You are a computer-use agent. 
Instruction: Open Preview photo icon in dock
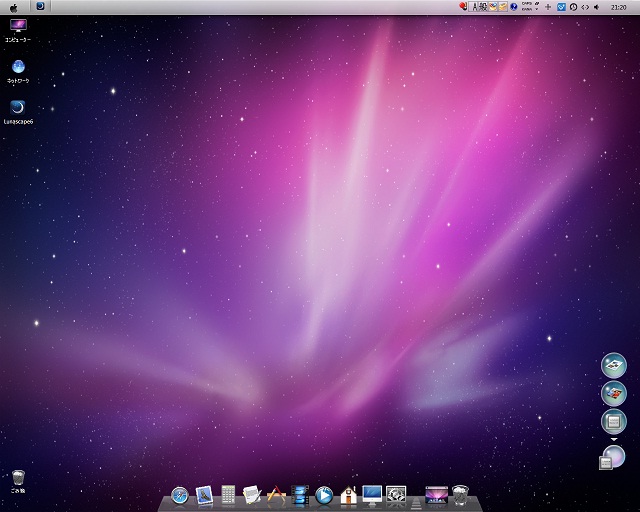tap(204, 495)
